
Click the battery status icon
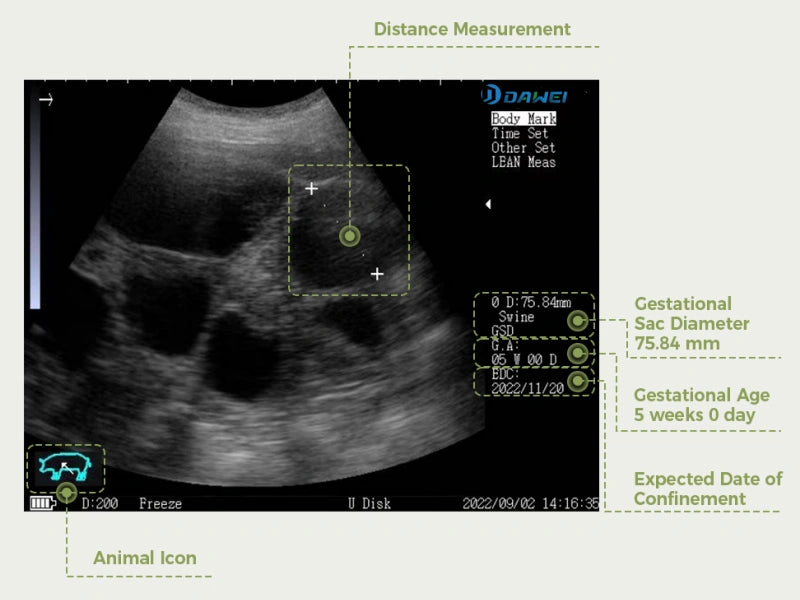point(42,503)
